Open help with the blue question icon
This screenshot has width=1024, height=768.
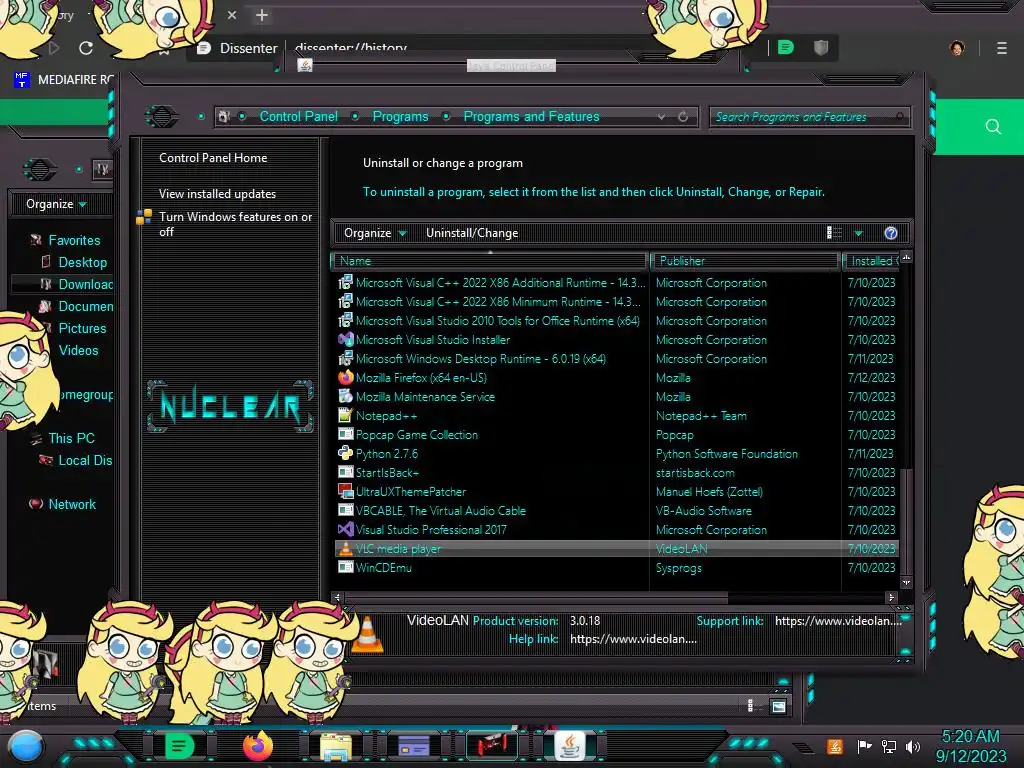coord(891,233)
